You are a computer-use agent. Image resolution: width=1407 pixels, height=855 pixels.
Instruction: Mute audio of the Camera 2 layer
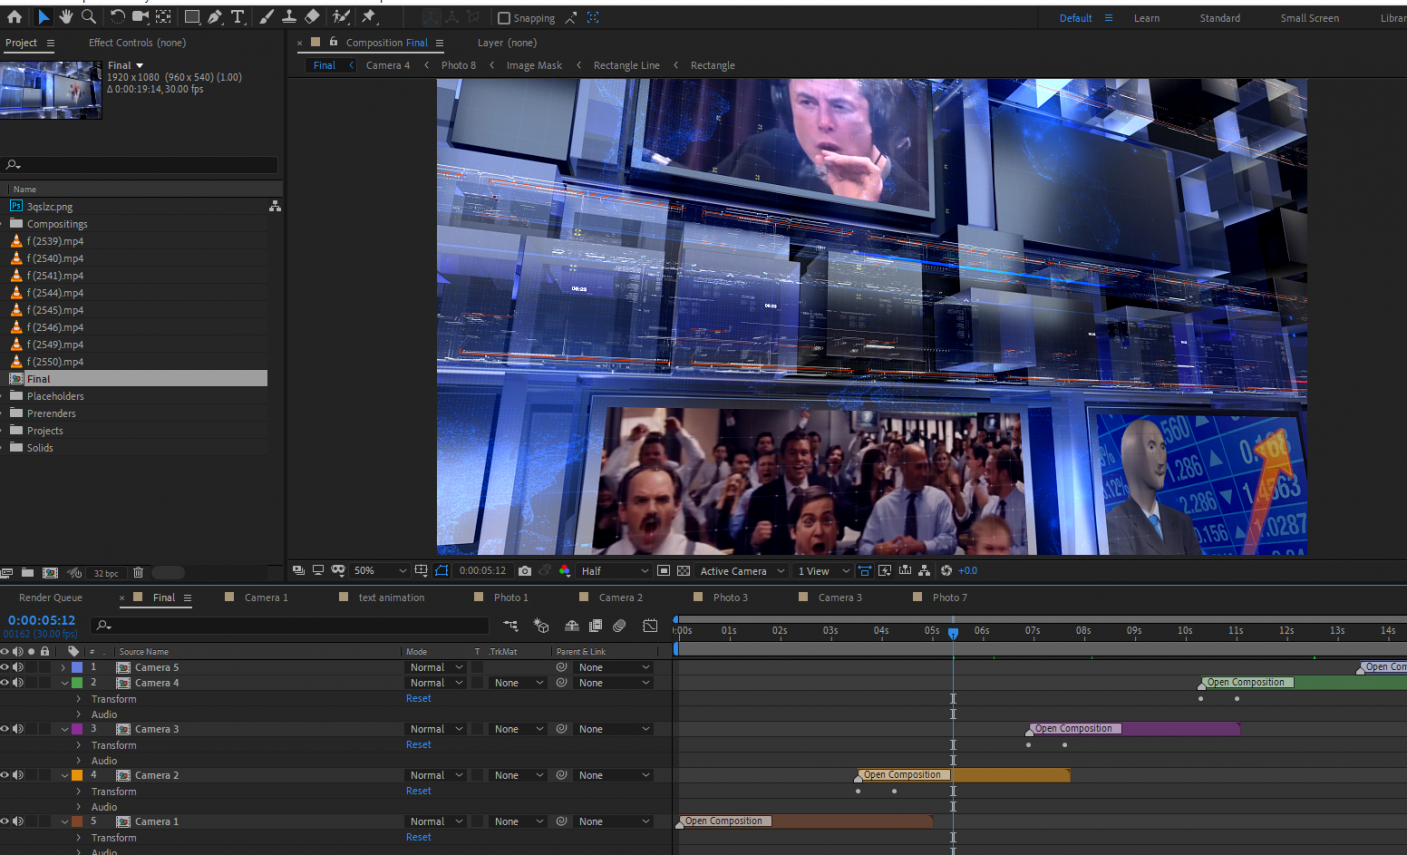click(x=18, y=775)
